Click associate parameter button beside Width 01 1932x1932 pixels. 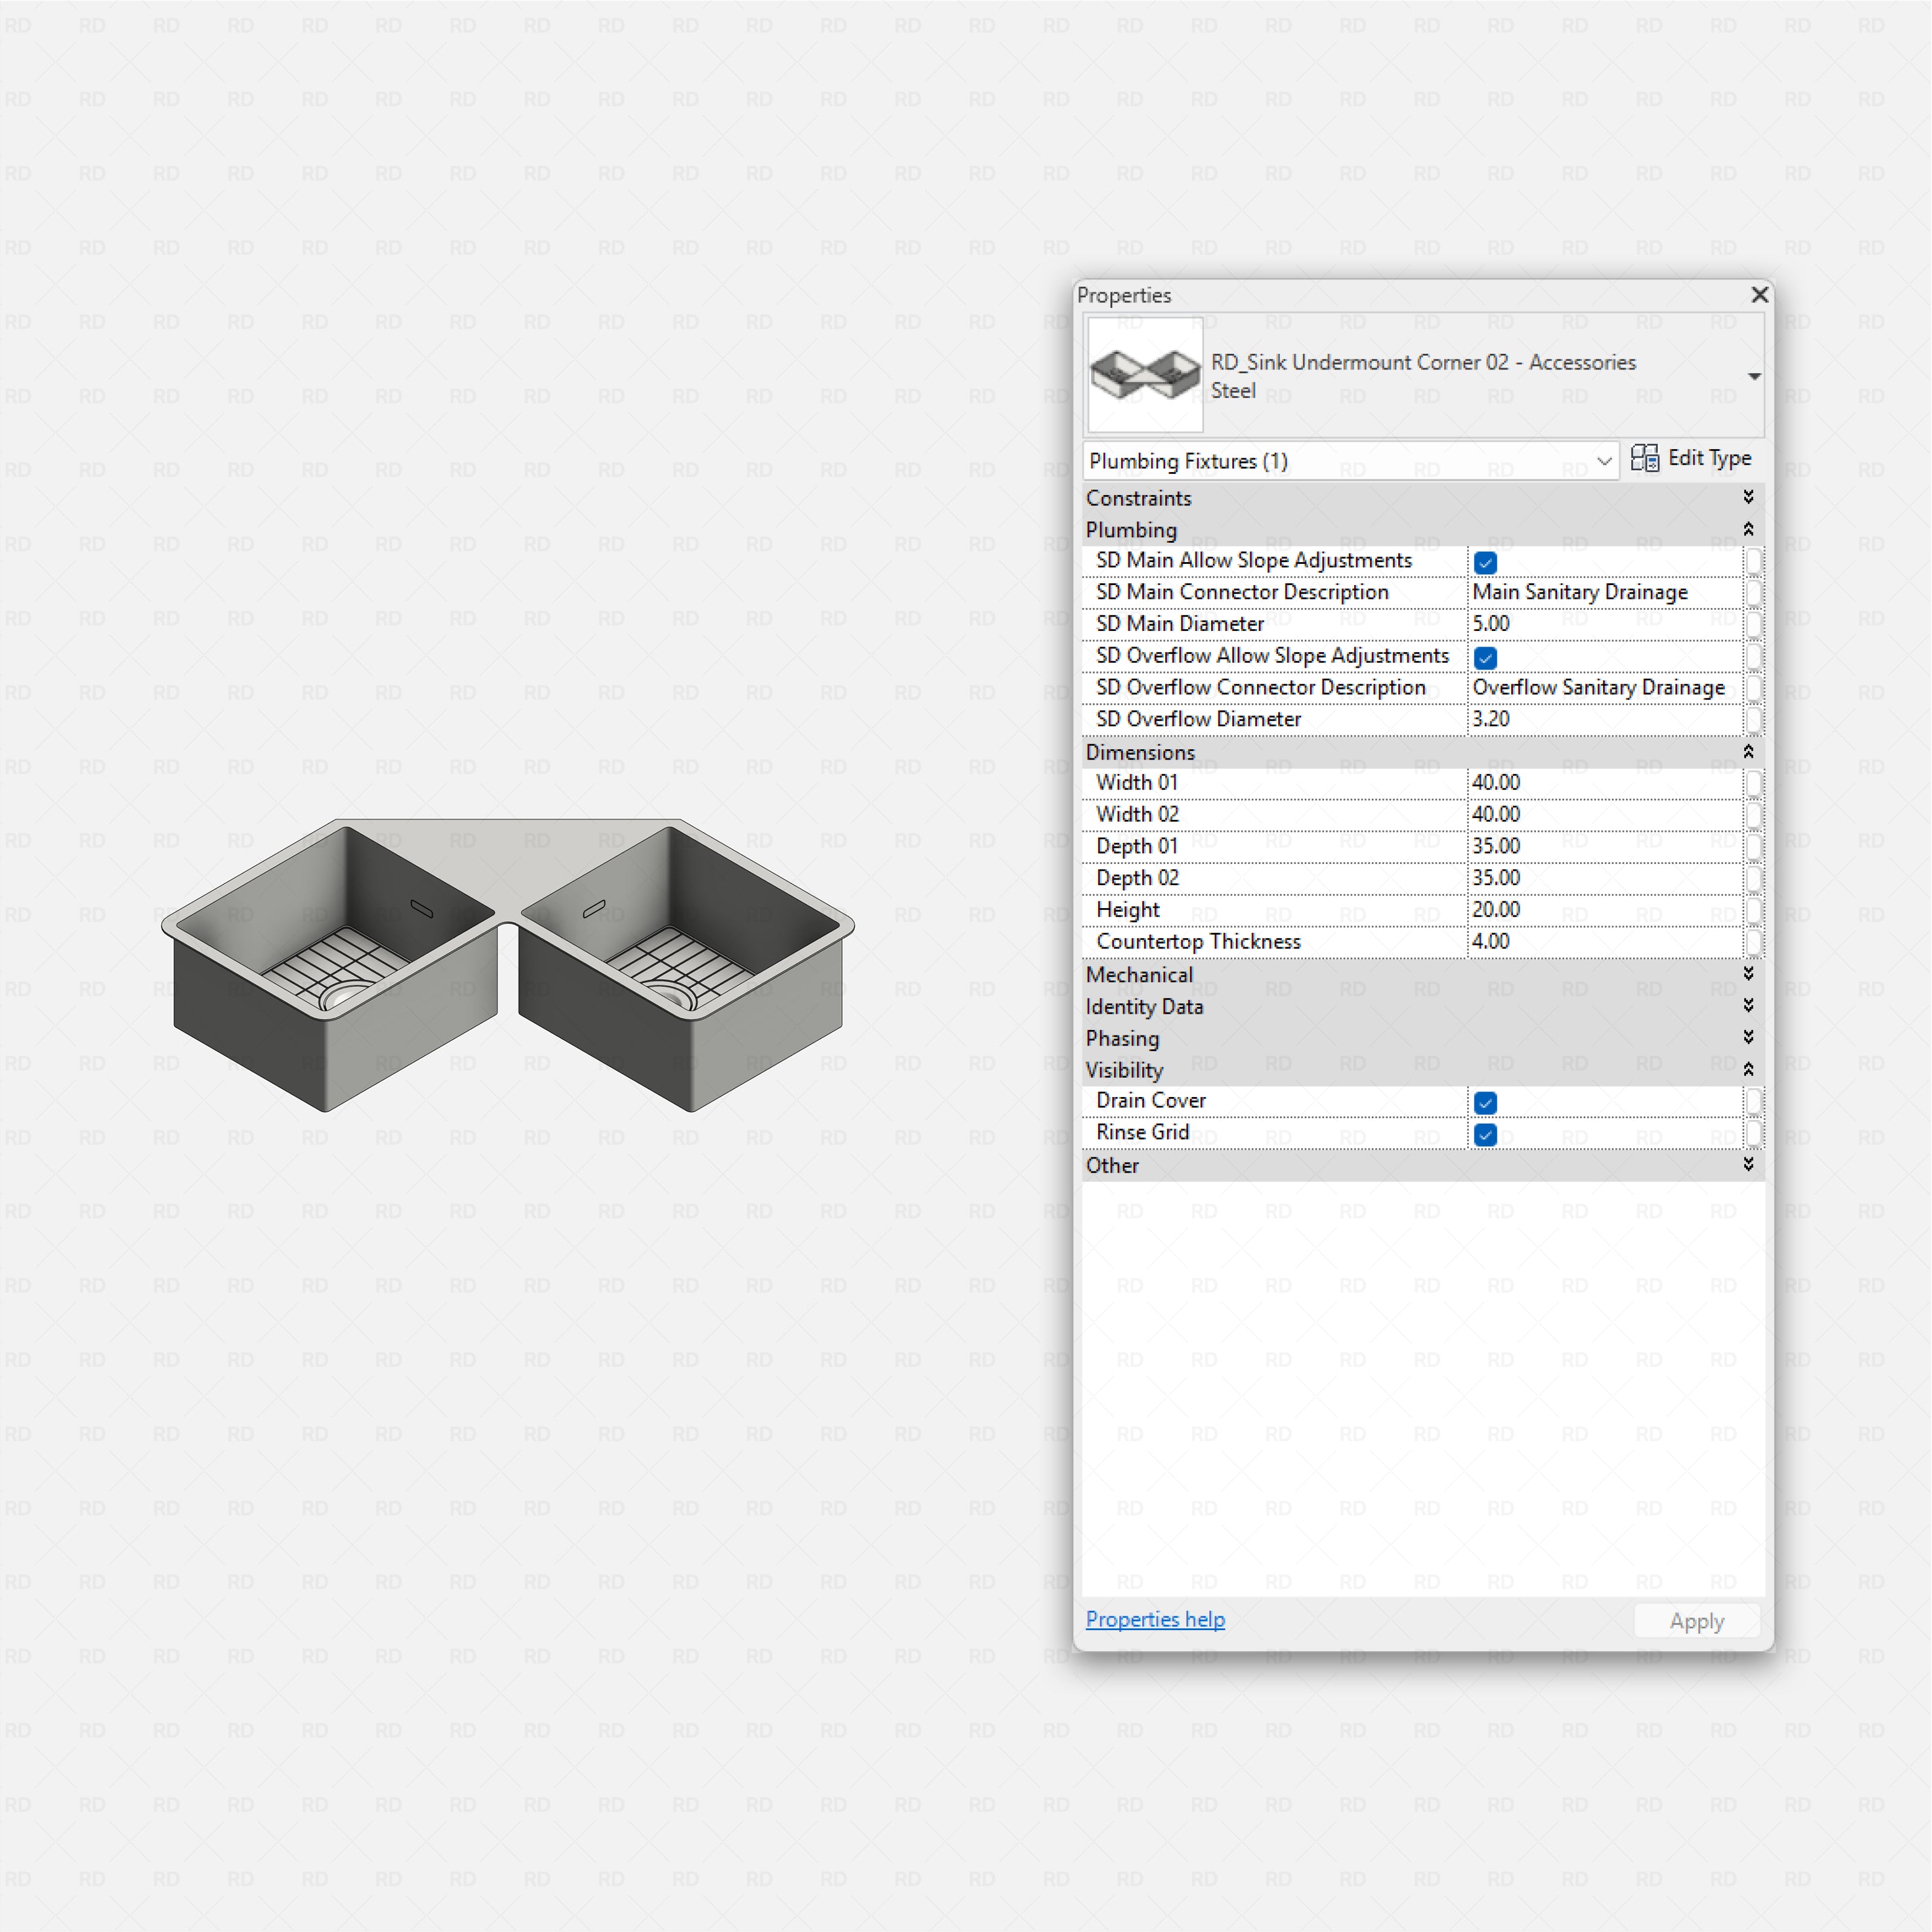coord(1757,785)
